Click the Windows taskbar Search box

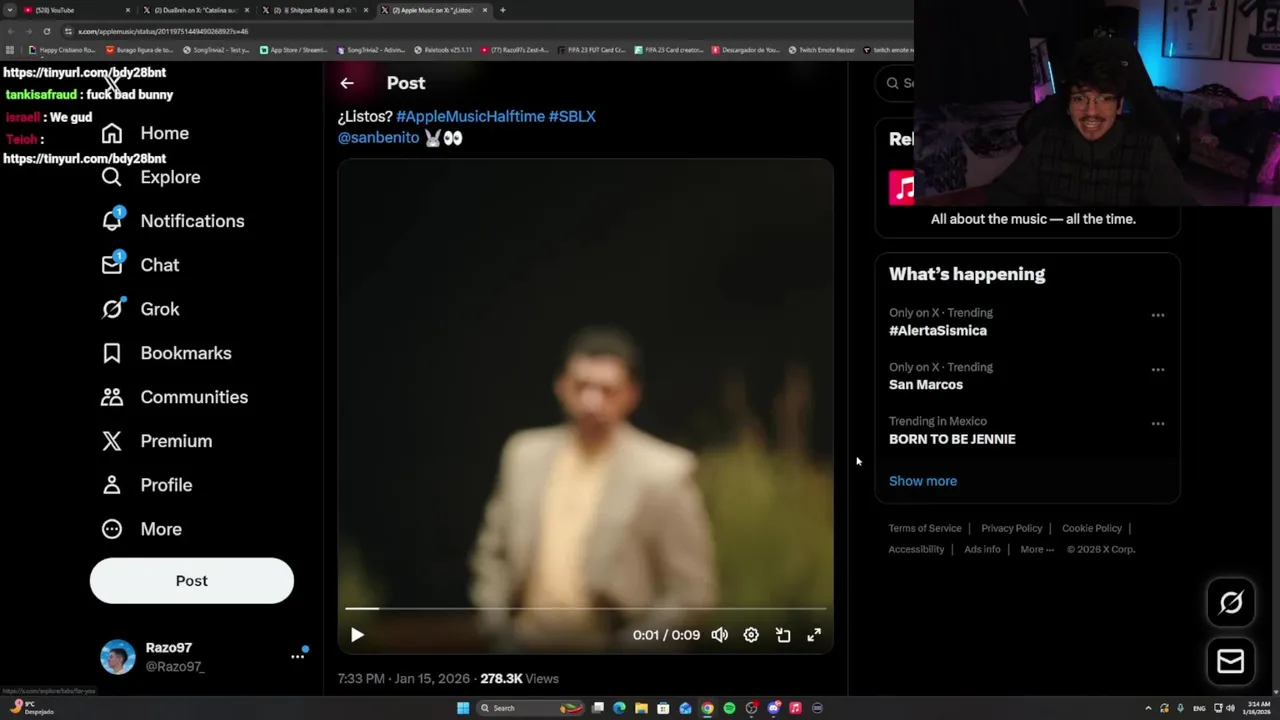coord(530,708)
